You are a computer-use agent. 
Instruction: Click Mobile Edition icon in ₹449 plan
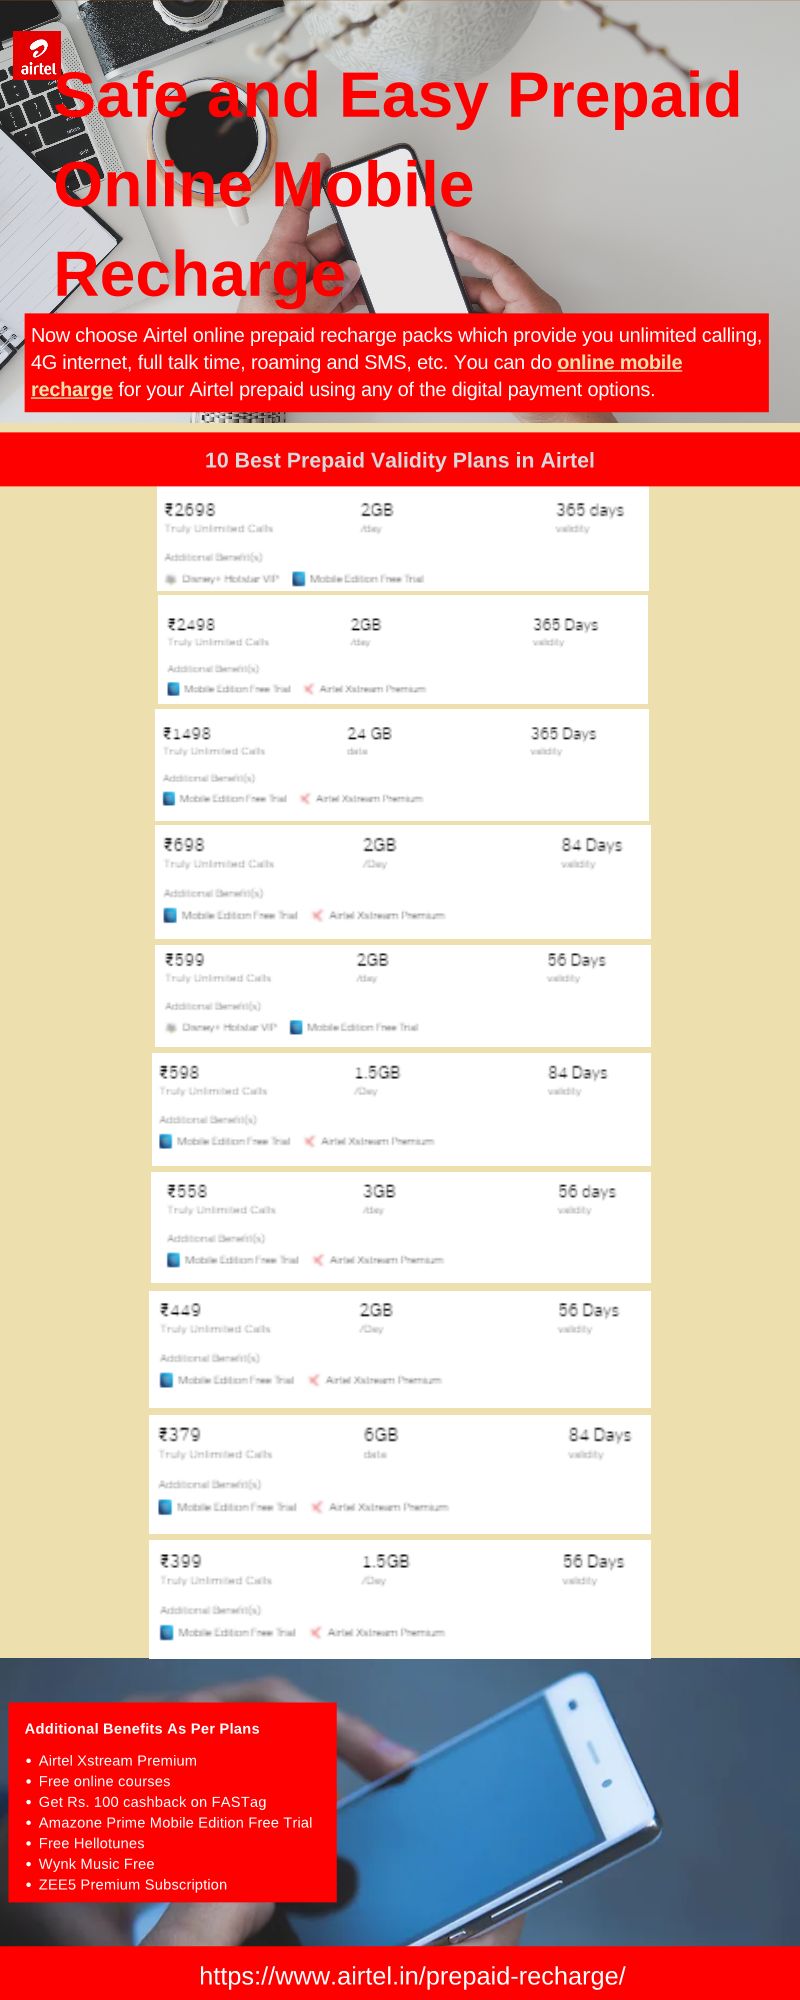point(167,1380)
